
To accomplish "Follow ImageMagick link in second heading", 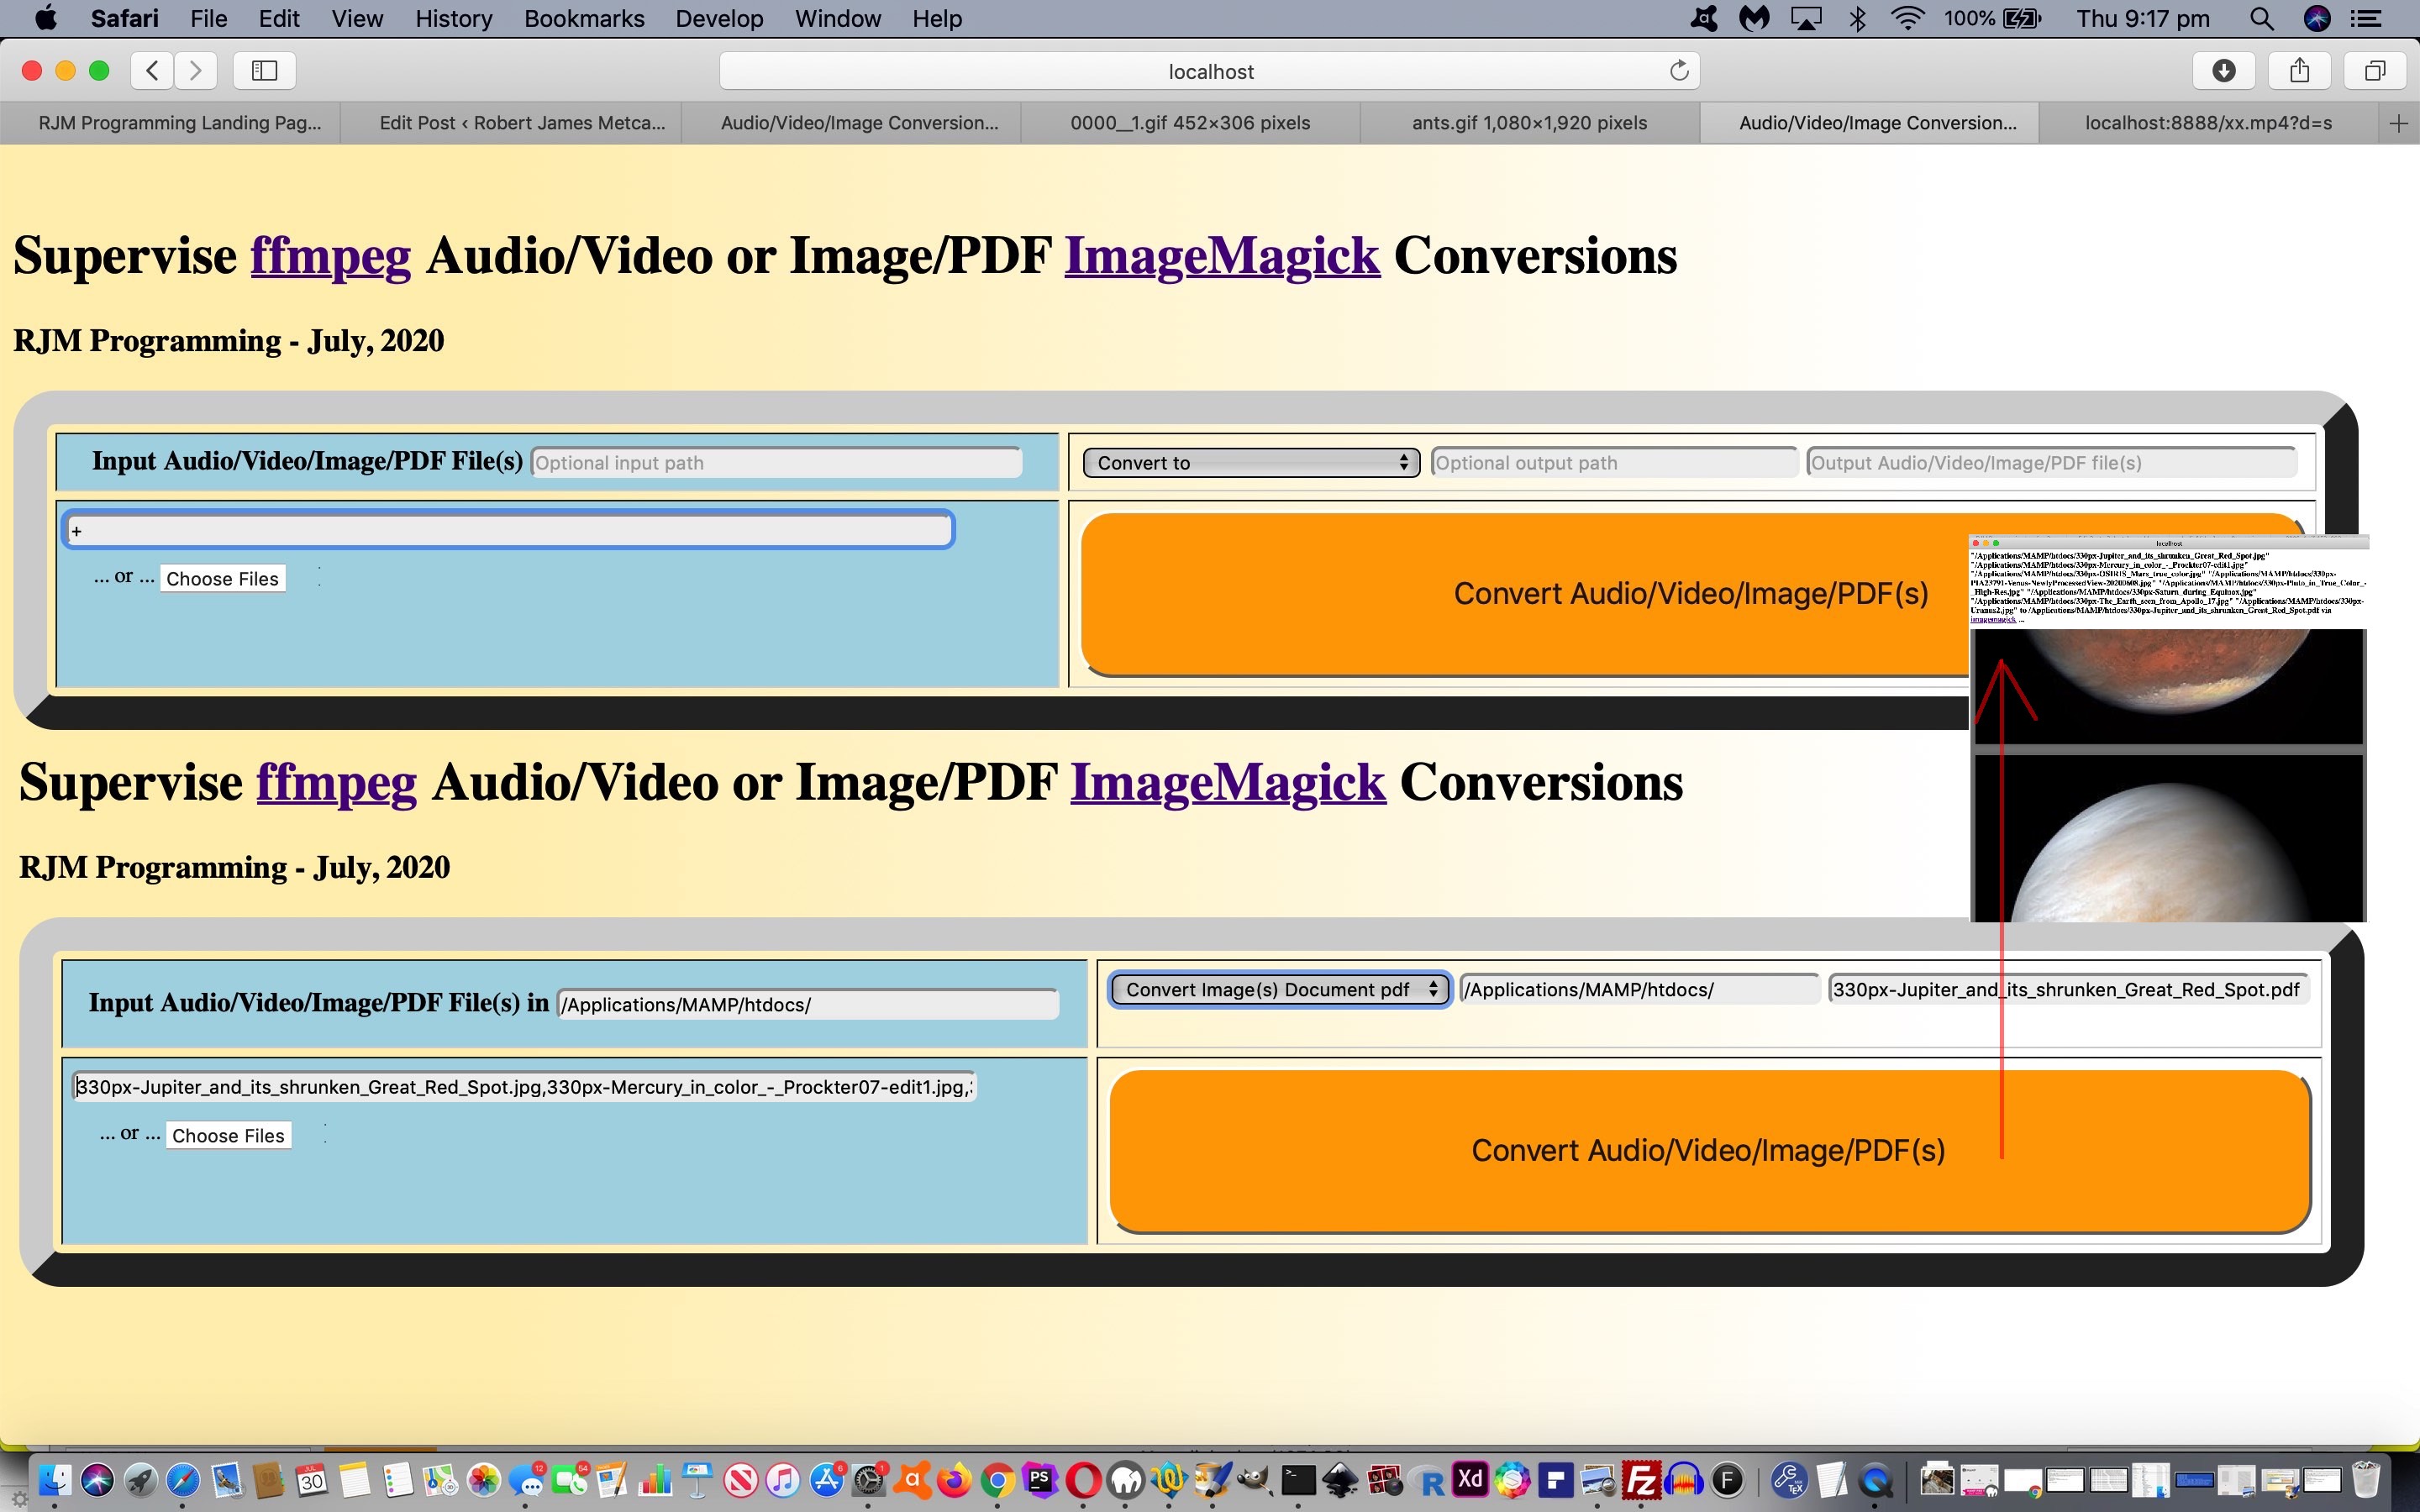I will pyautogui.click(x=1228, y=783).
